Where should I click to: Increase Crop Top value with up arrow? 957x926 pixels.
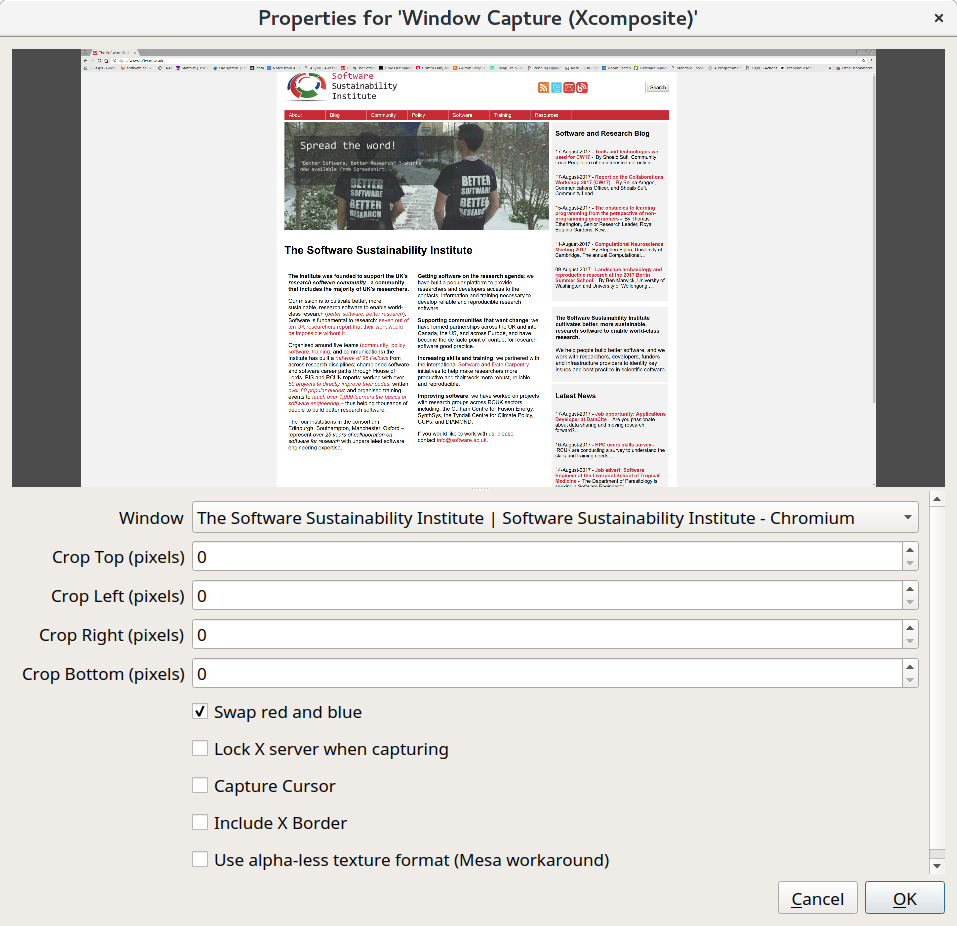pyautogui.click(x=909, y=549)
